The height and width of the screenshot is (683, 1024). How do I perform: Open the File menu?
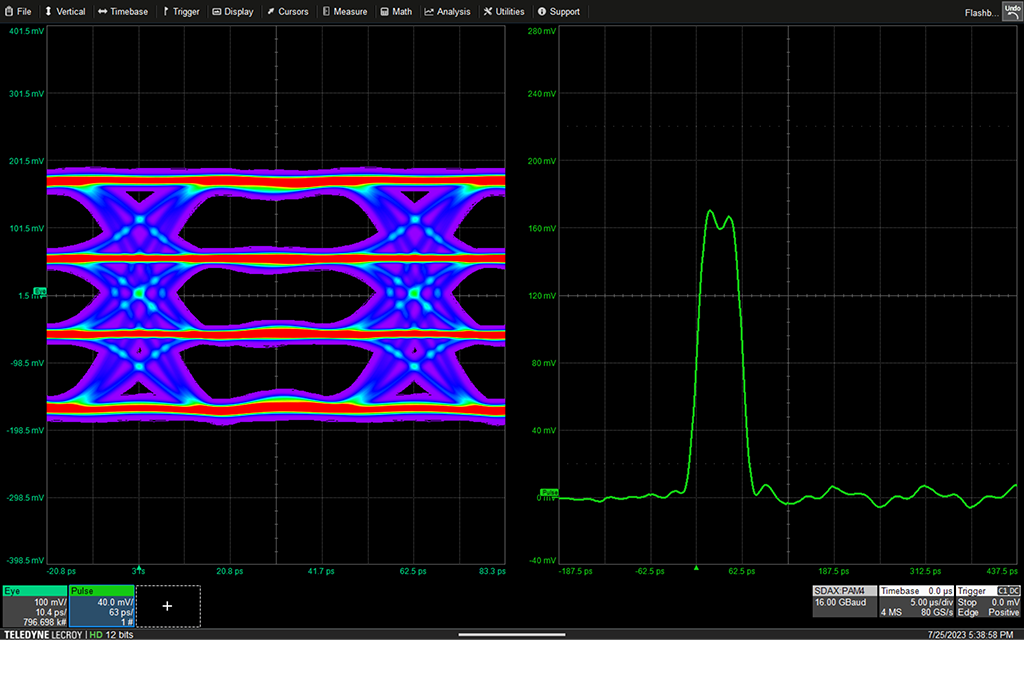(18, 11)
